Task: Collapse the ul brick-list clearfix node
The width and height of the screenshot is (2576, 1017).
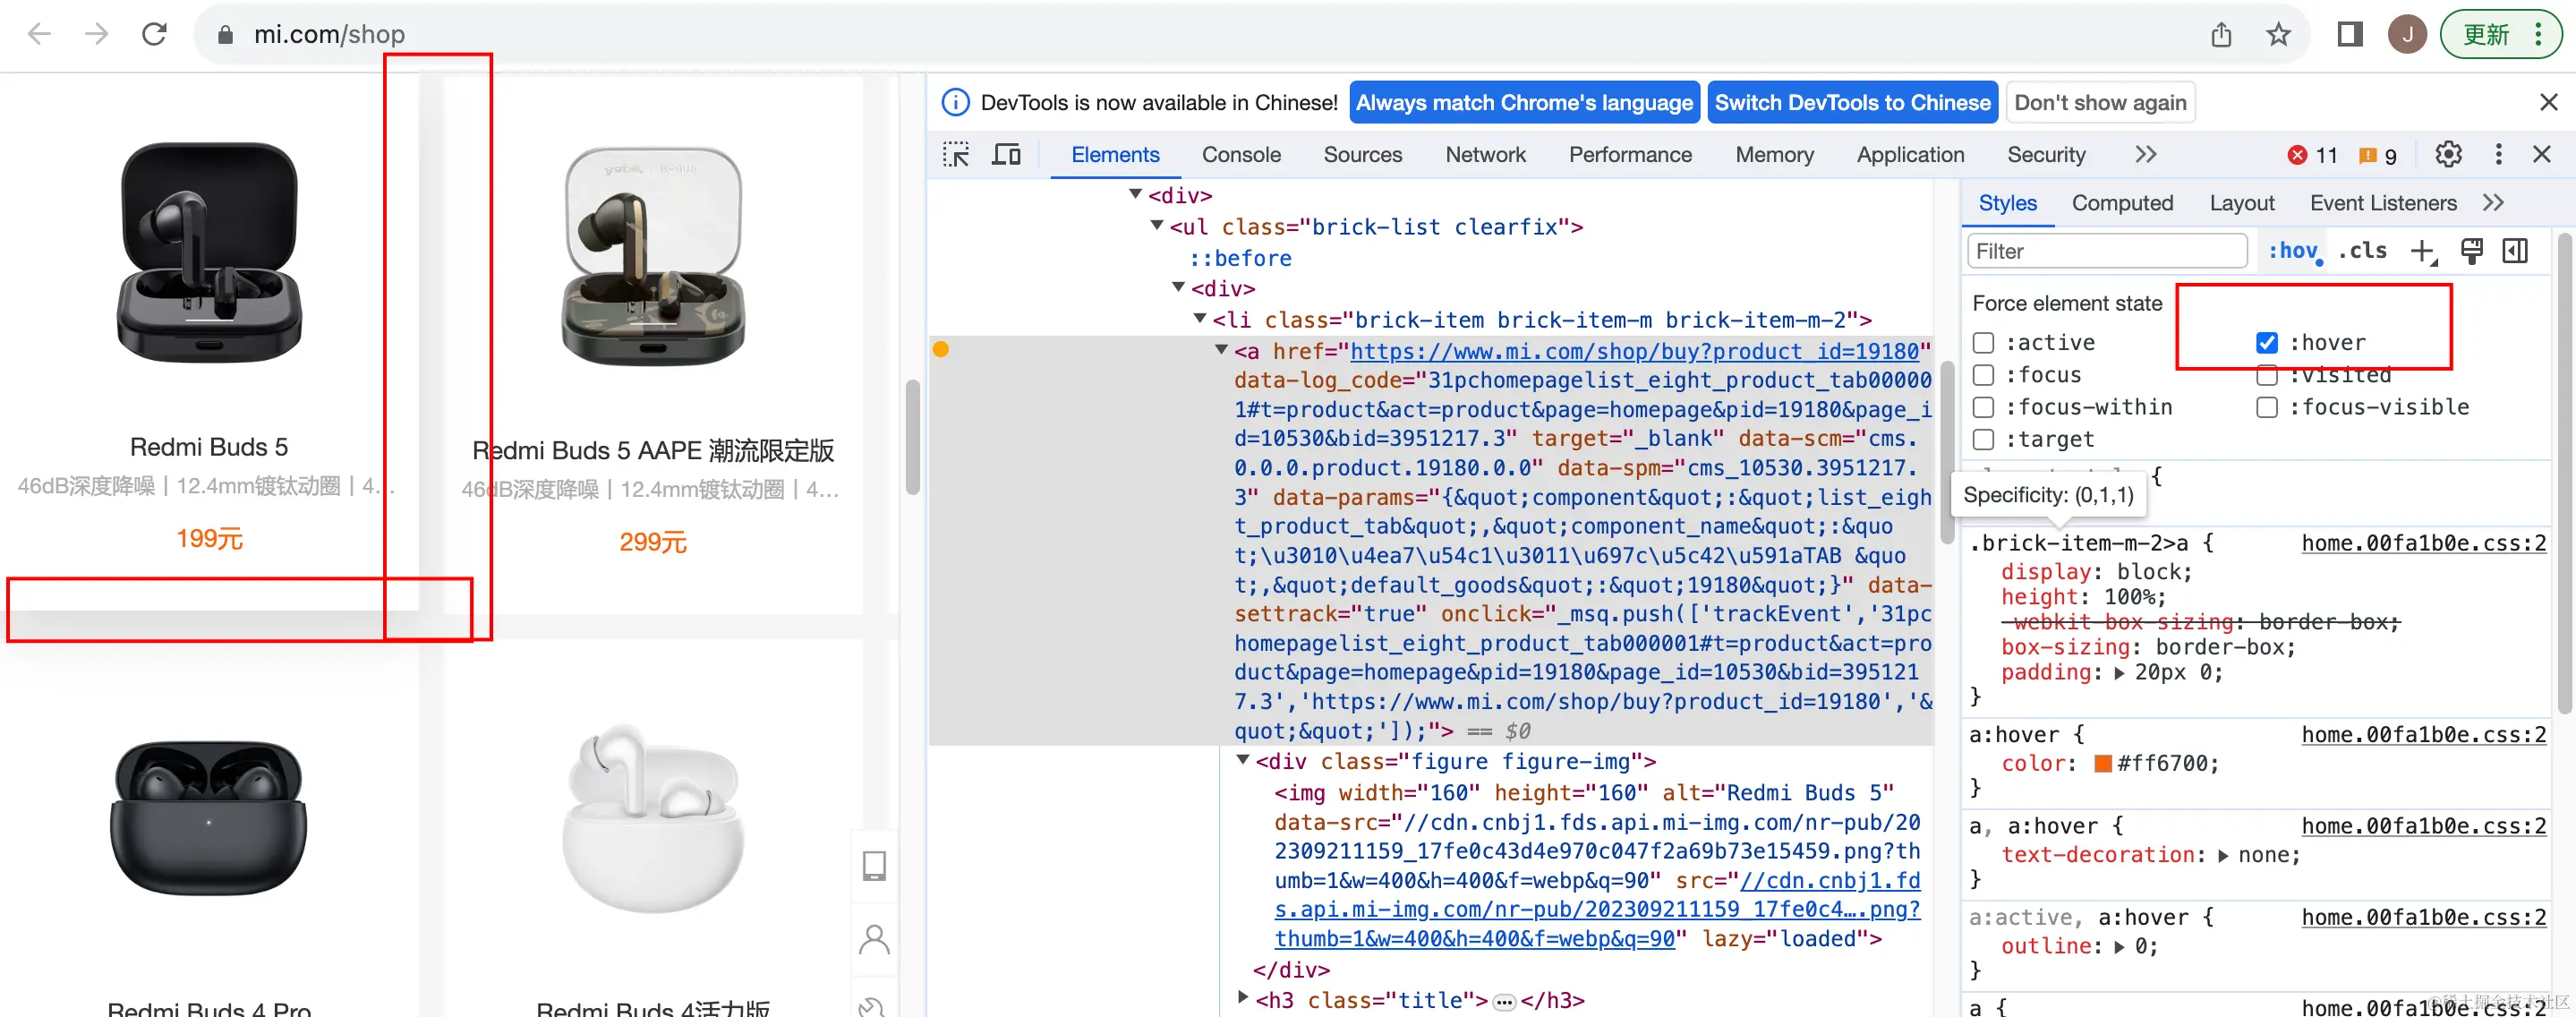Action: coord(1157,226)
